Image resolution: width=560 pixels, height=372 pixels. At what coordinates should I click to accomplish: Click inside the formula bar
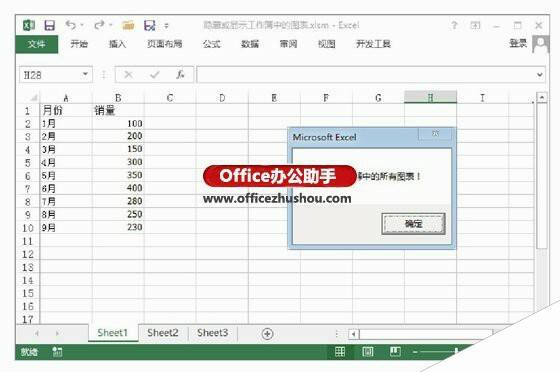coord(365,75)
